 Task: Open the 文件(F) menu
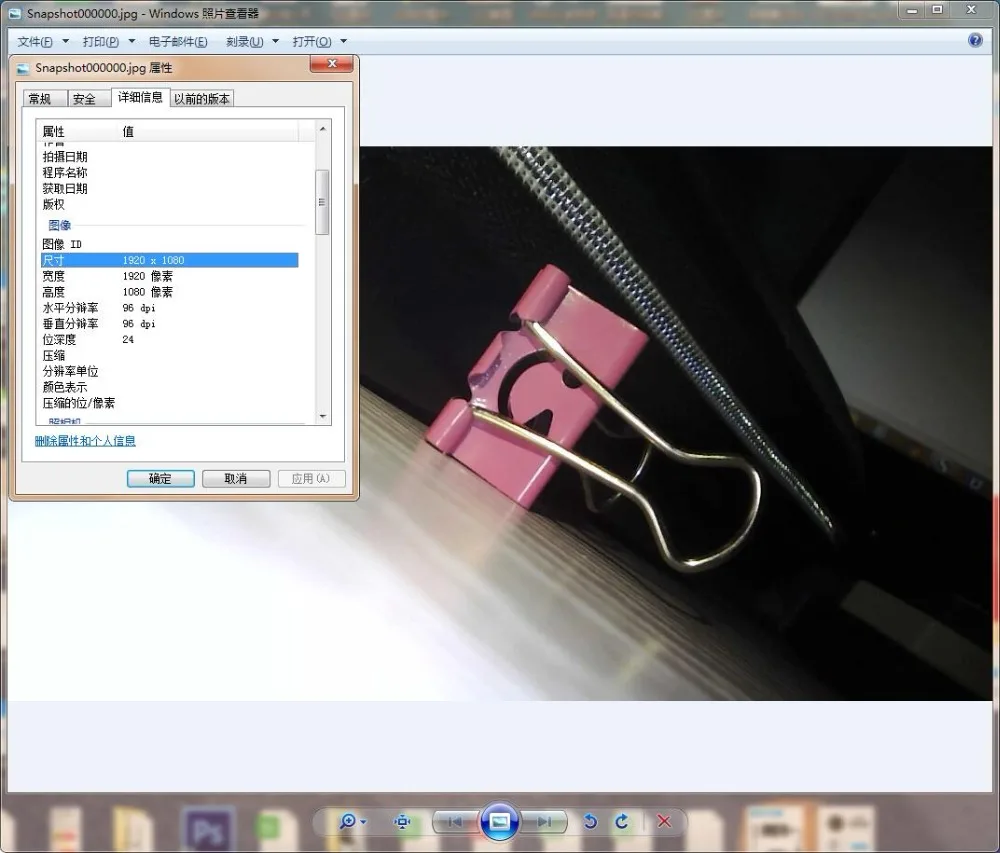[x=35, y=41]
